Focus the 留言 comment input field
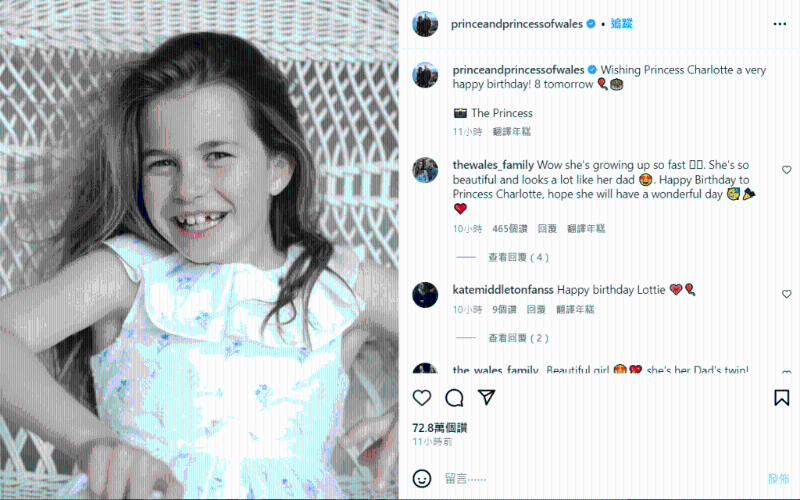Image resolution: width=800 pixels, height=500 pixels. pos(602,479)
